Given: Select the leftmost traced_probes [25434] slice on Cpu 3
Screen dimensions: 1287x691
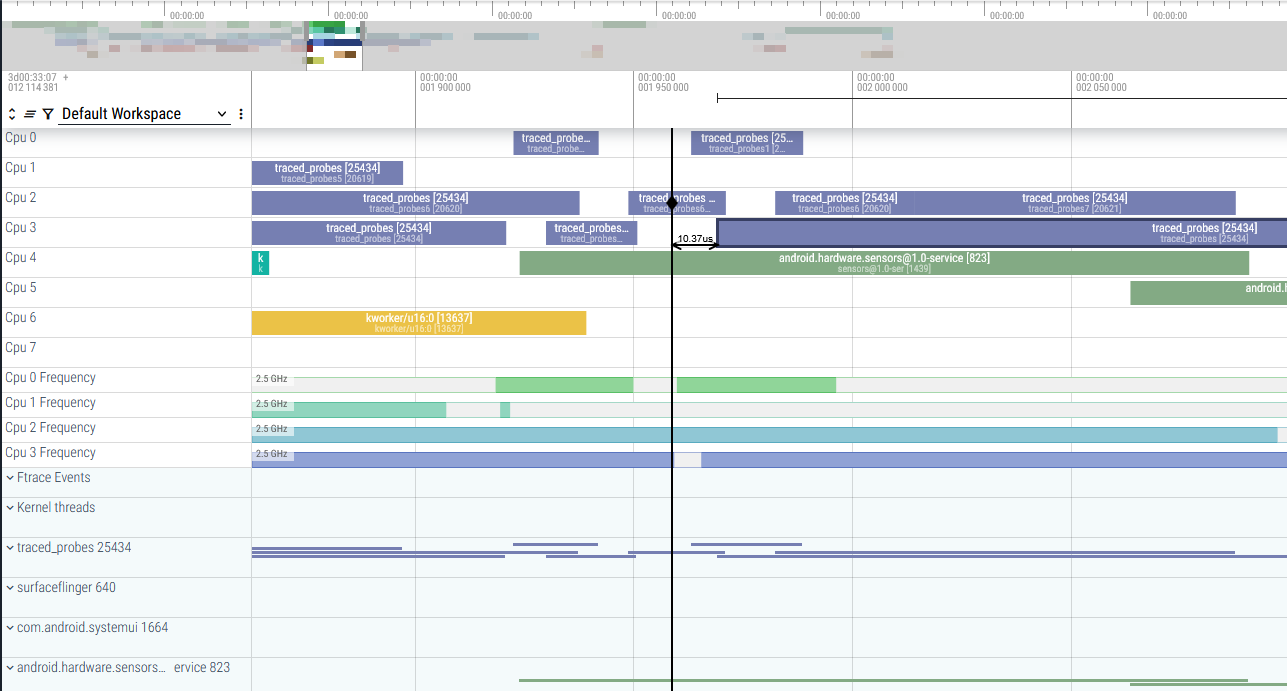Looking at the screenshot, I should point(379,233).
